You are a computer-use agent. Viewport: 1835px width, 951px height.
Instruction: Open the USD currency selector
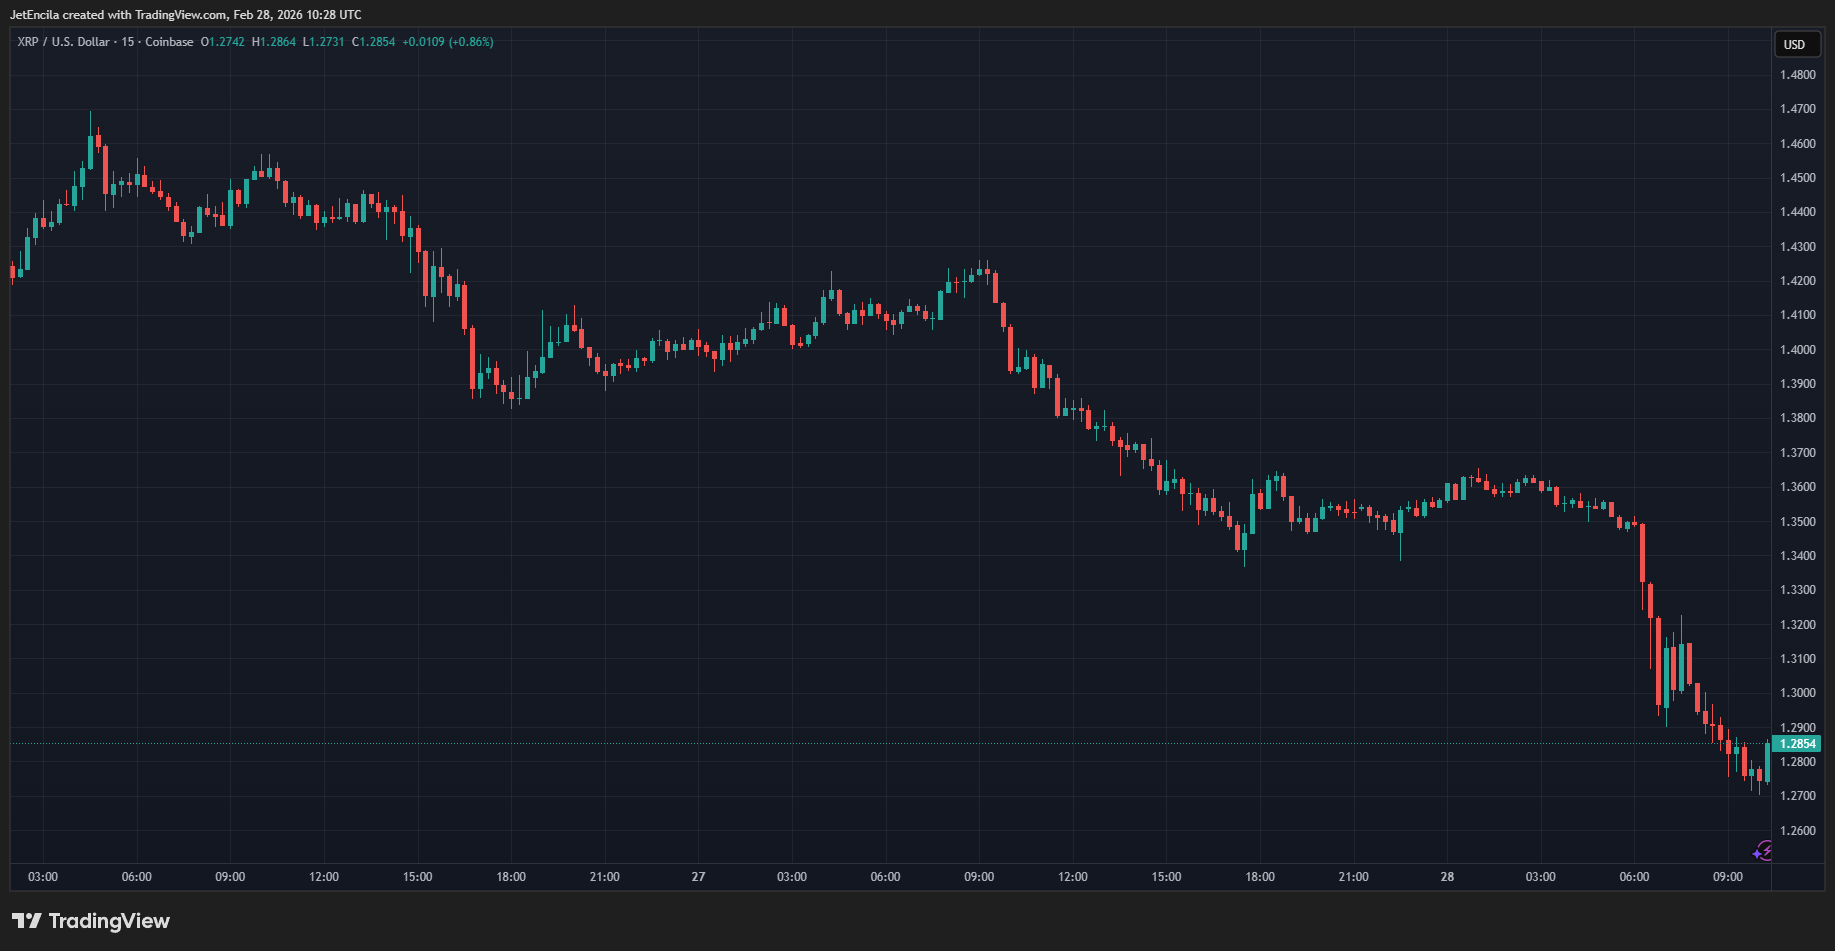coord(1794,44)
